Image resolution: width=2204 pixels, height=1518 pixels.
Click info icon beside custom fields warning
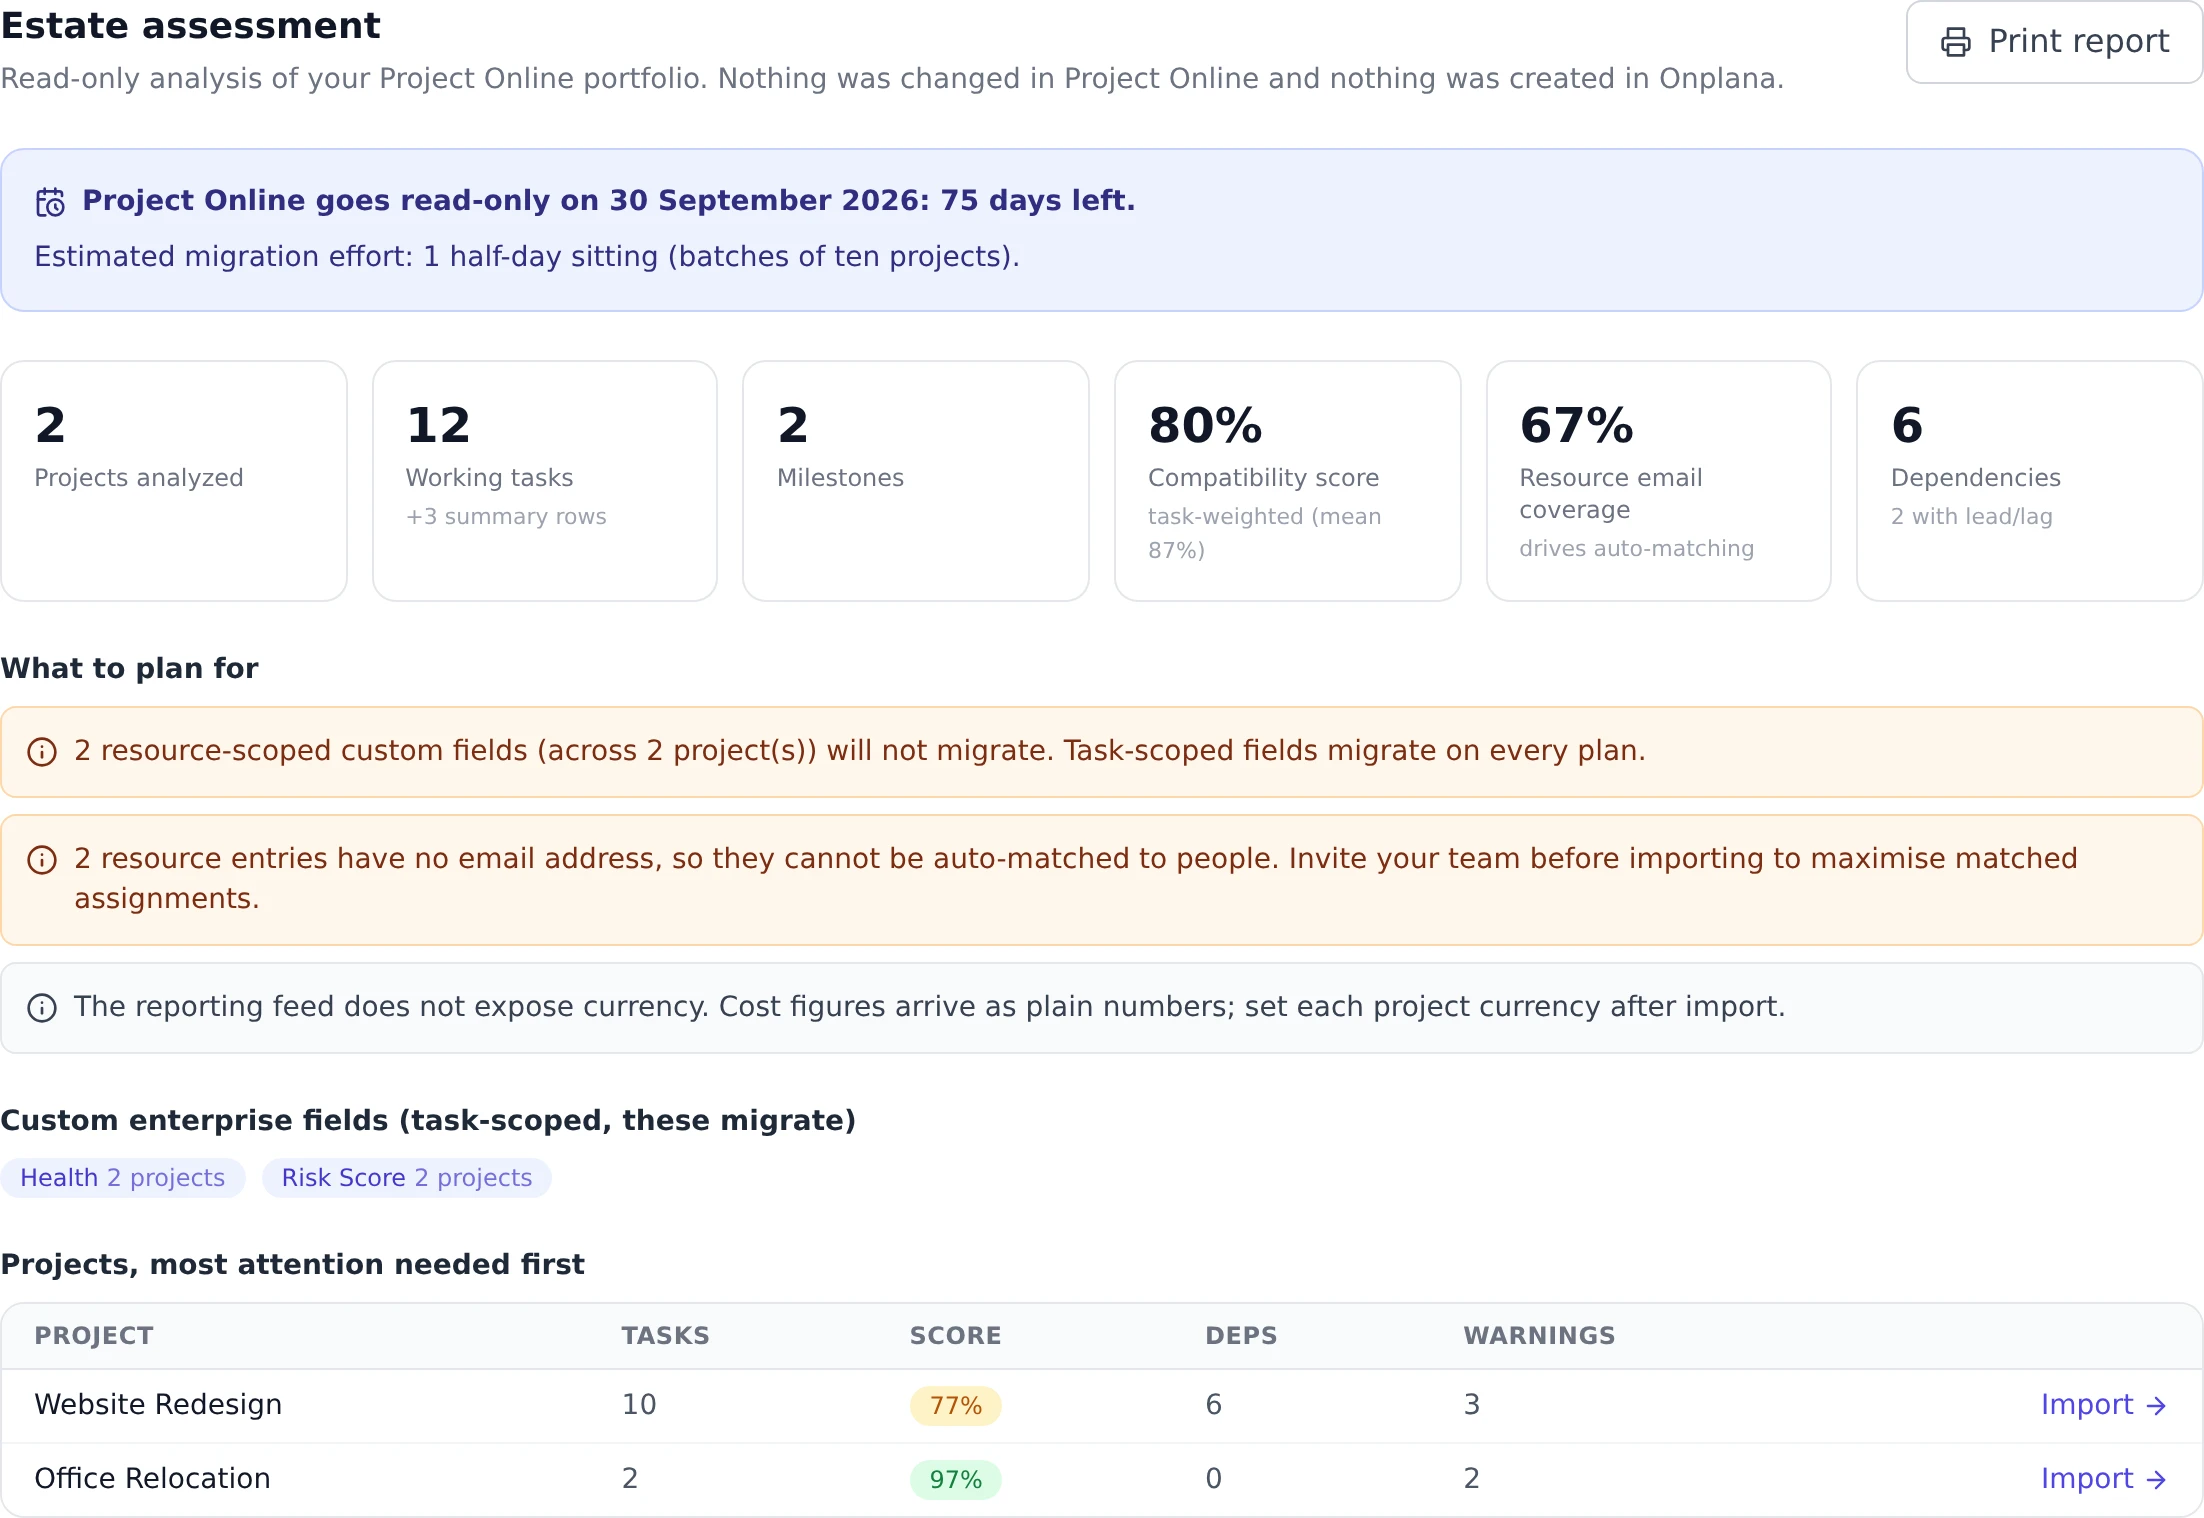(42, 752)
